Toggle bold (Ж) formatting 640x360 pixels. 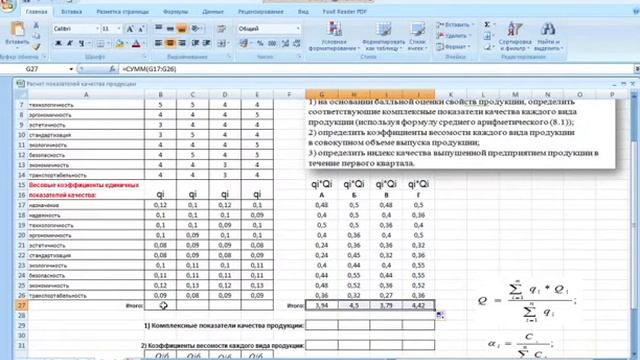coord(58,43)
